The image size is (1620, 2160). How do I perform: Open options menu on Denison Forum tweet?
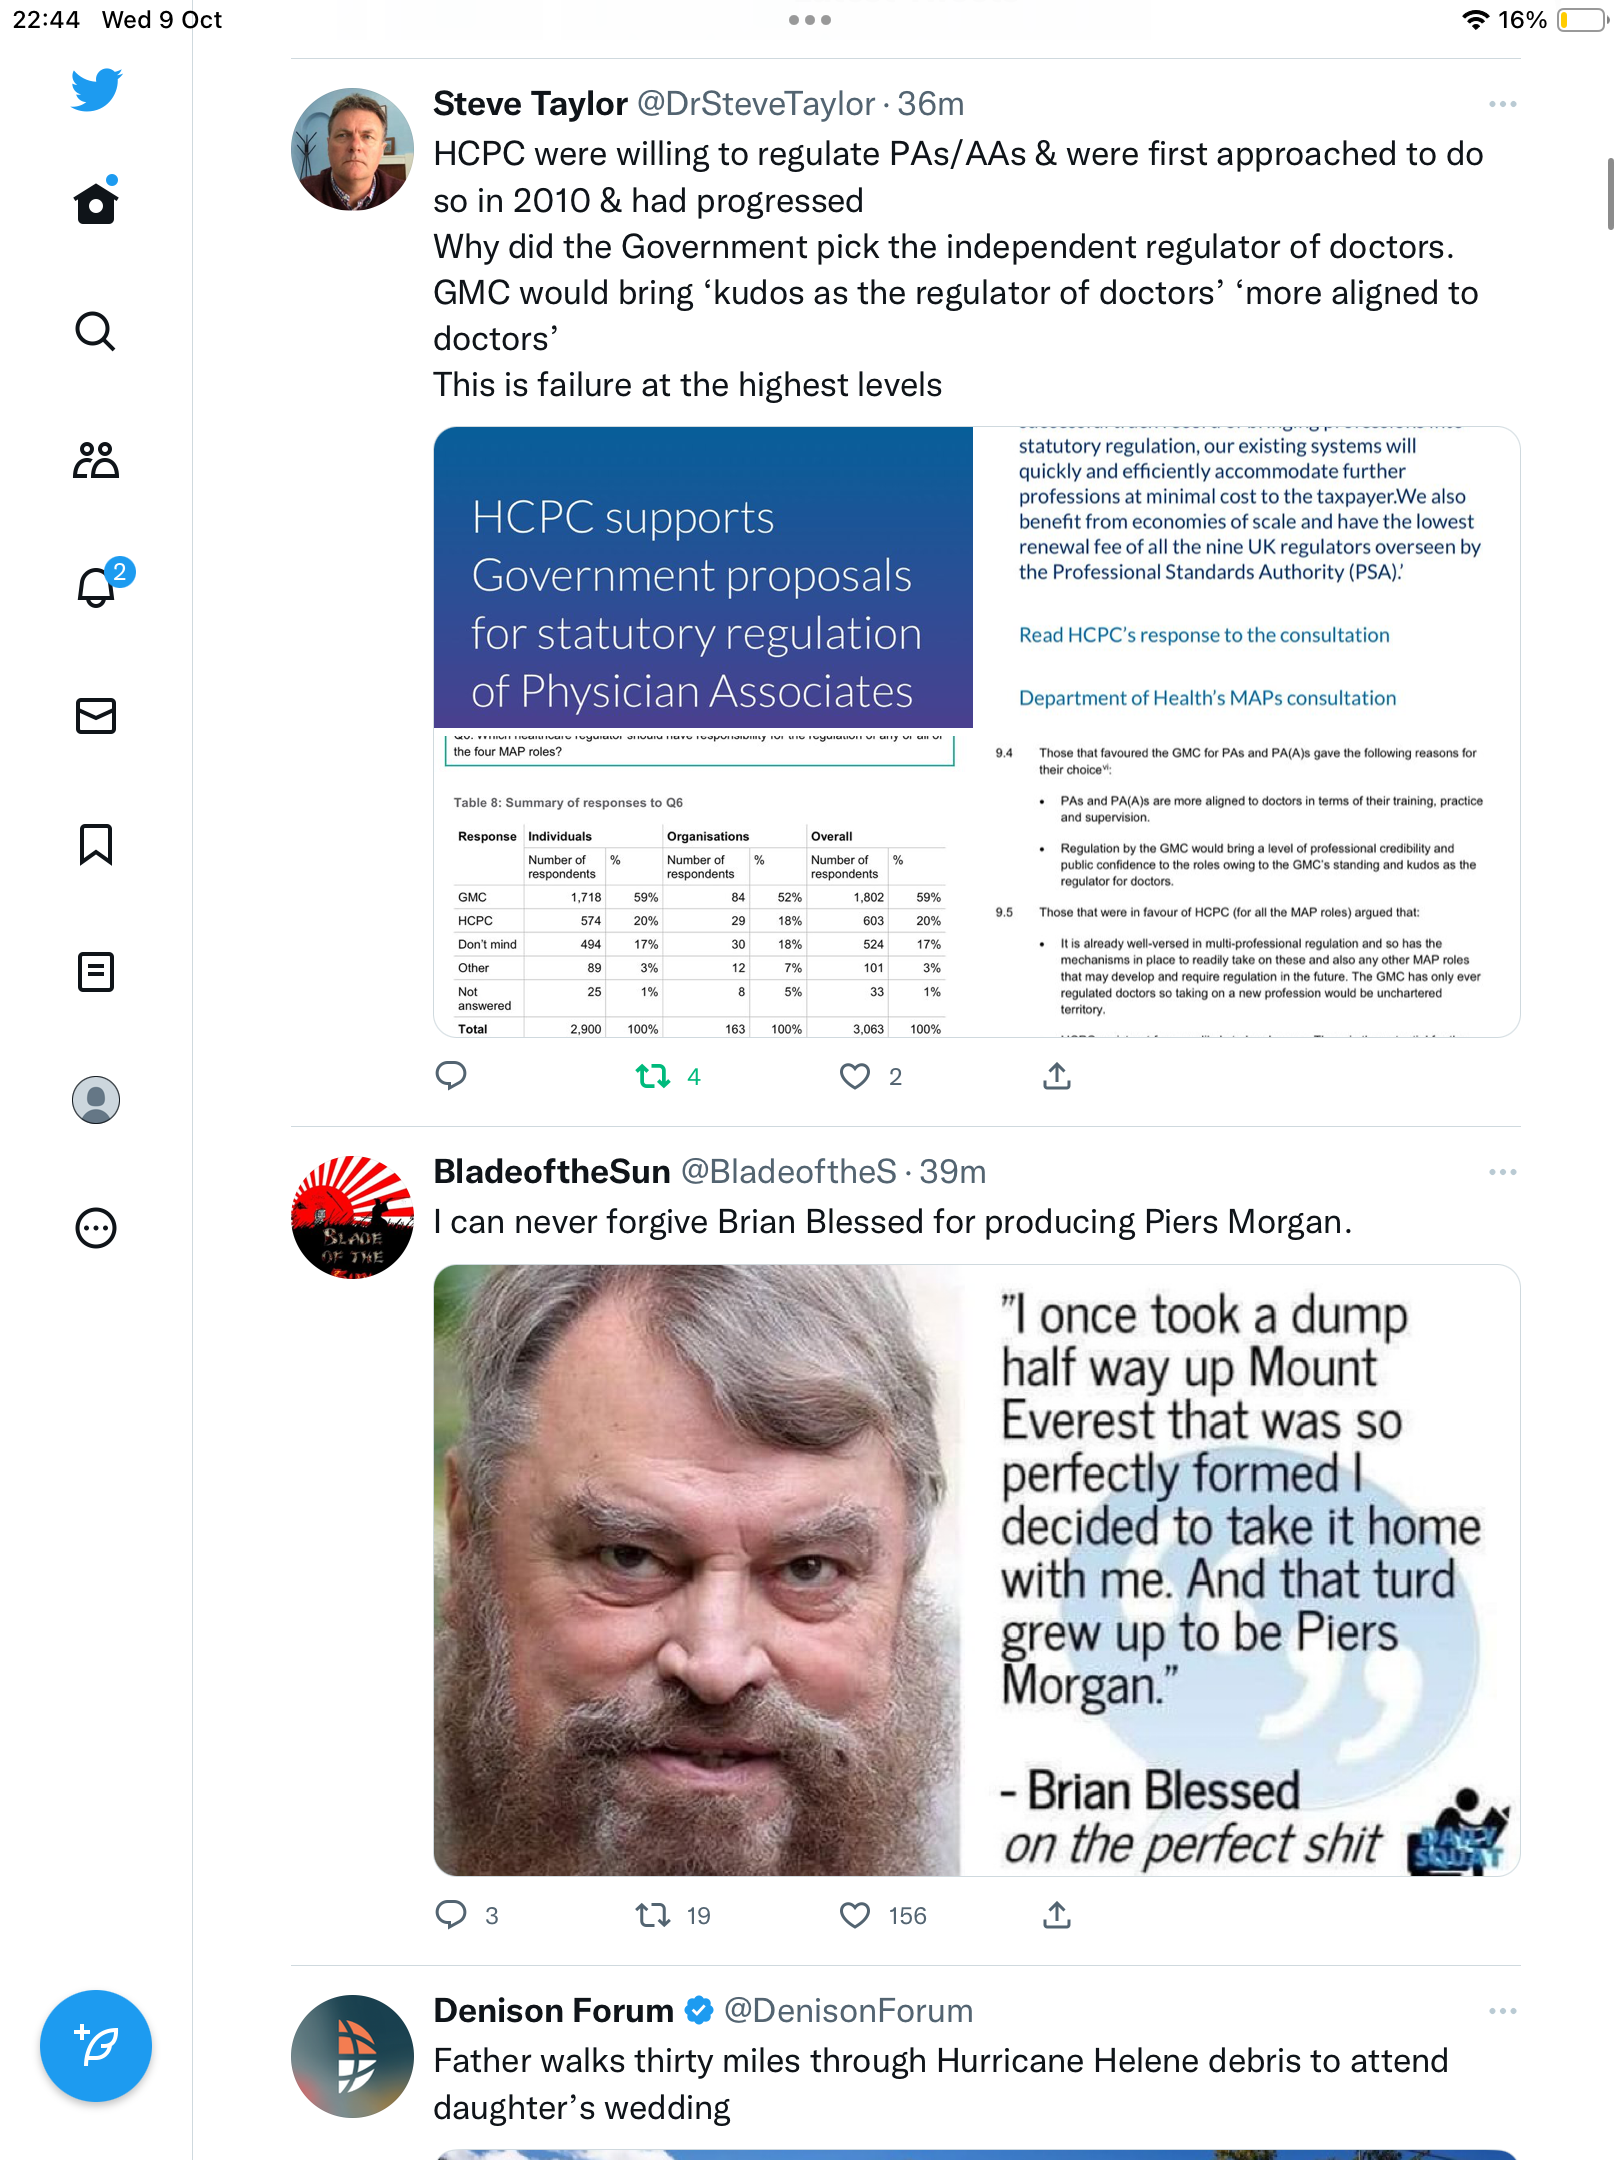[1502, 2011]
